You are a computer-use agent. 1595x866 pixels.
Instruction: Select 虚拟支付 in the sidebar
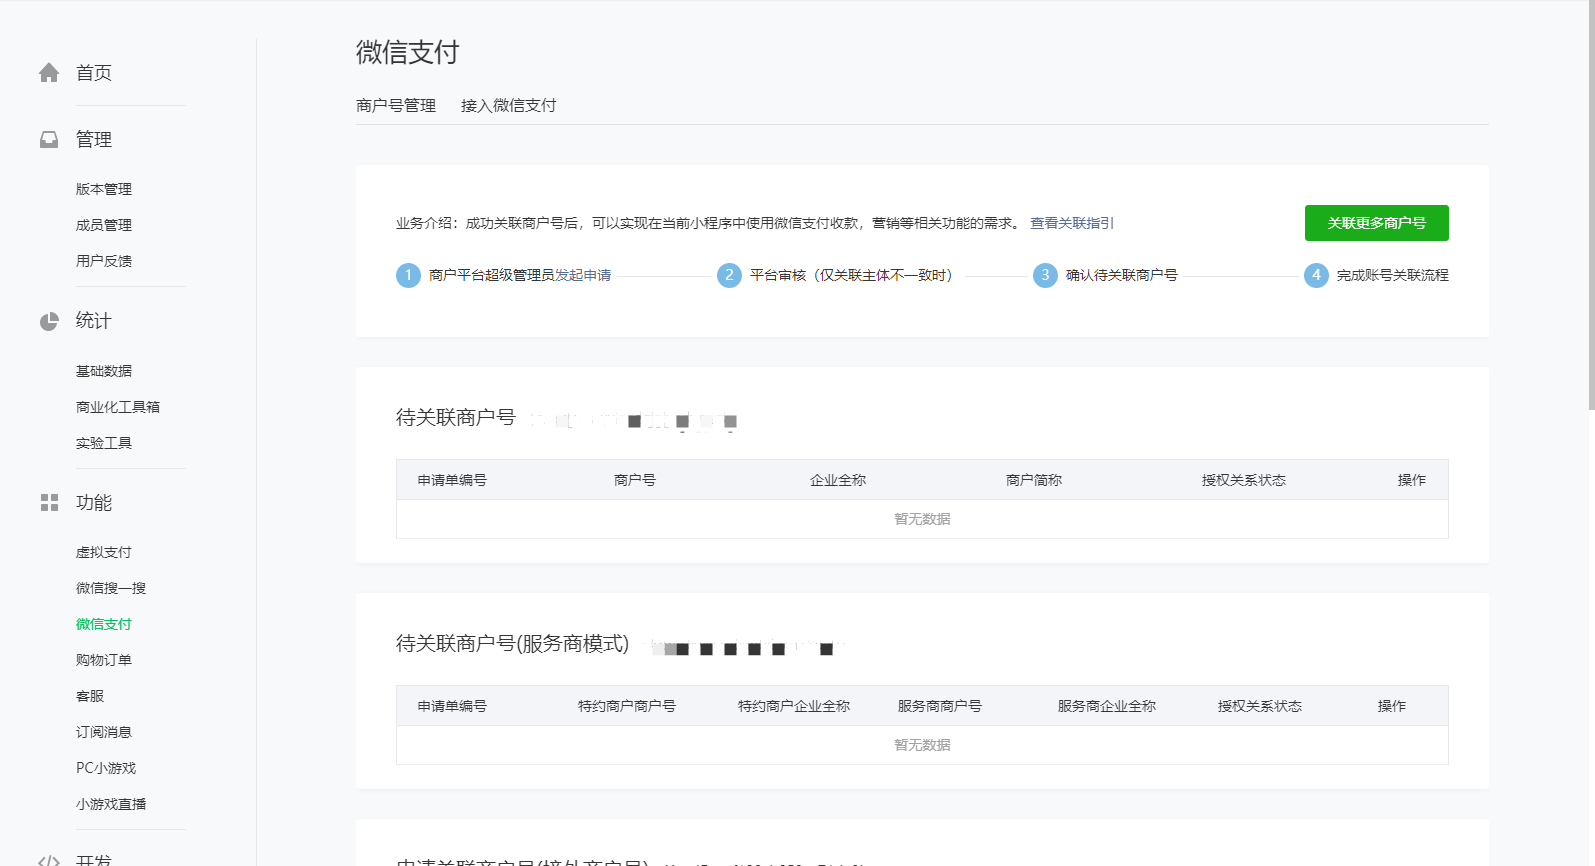104,552
